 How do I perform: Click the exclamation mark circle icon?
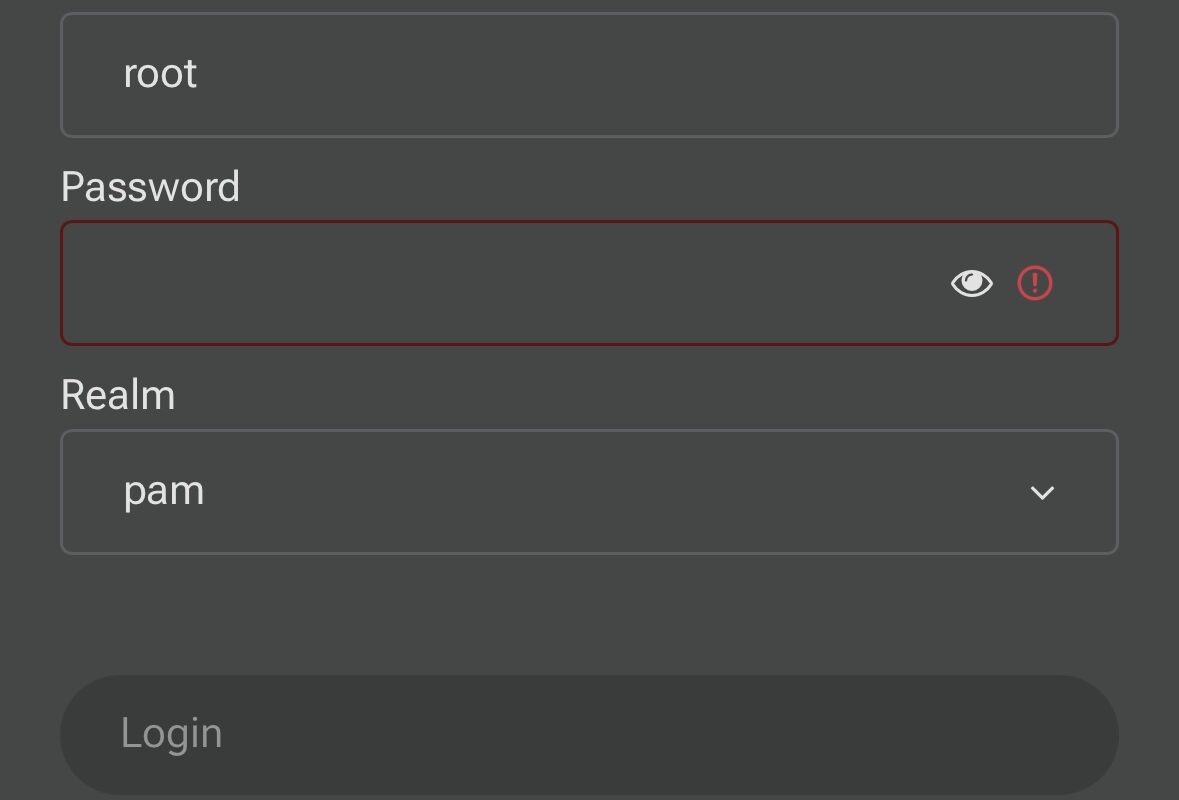click(x=1035, y=284)
